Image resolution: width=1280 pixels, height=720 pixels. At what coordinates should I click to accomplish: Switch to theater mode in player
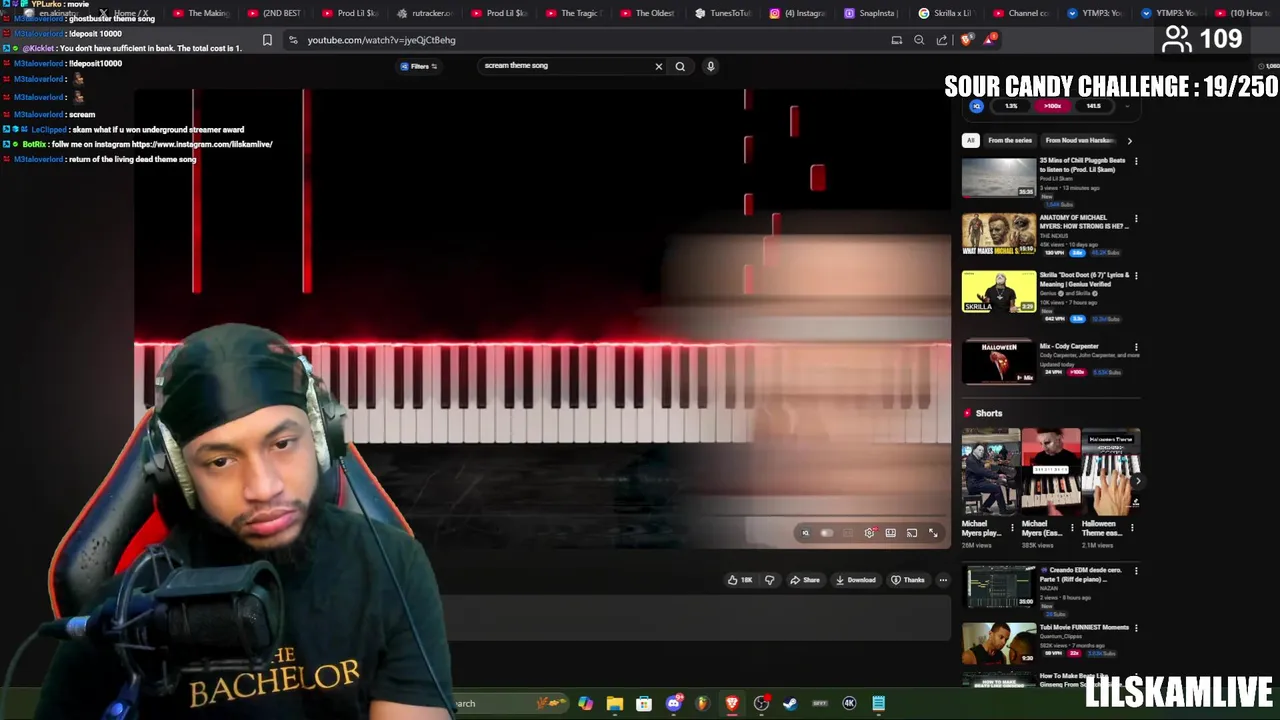click(x=890, y=533)
